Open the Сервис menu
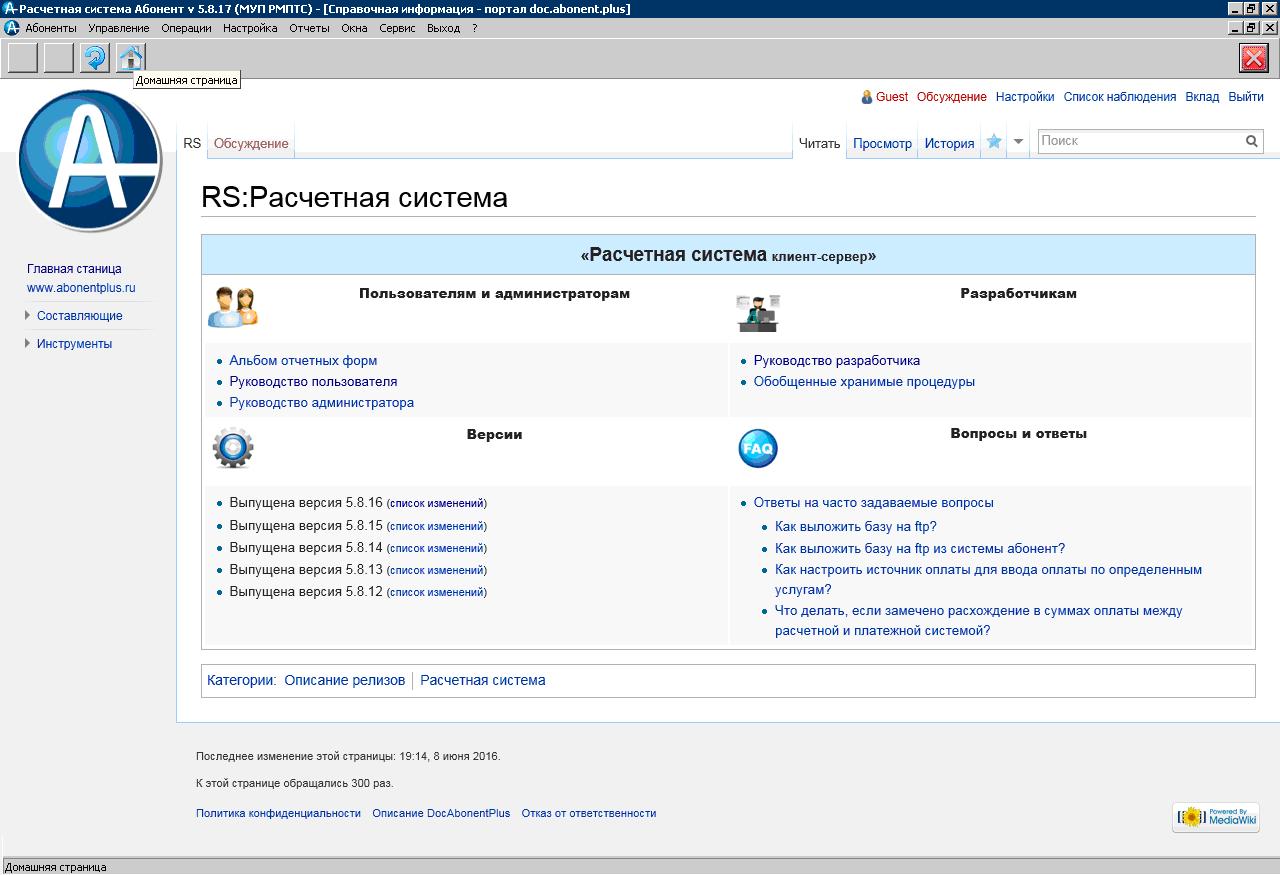This screenshot has width=1280, height=875. (397, 28)
